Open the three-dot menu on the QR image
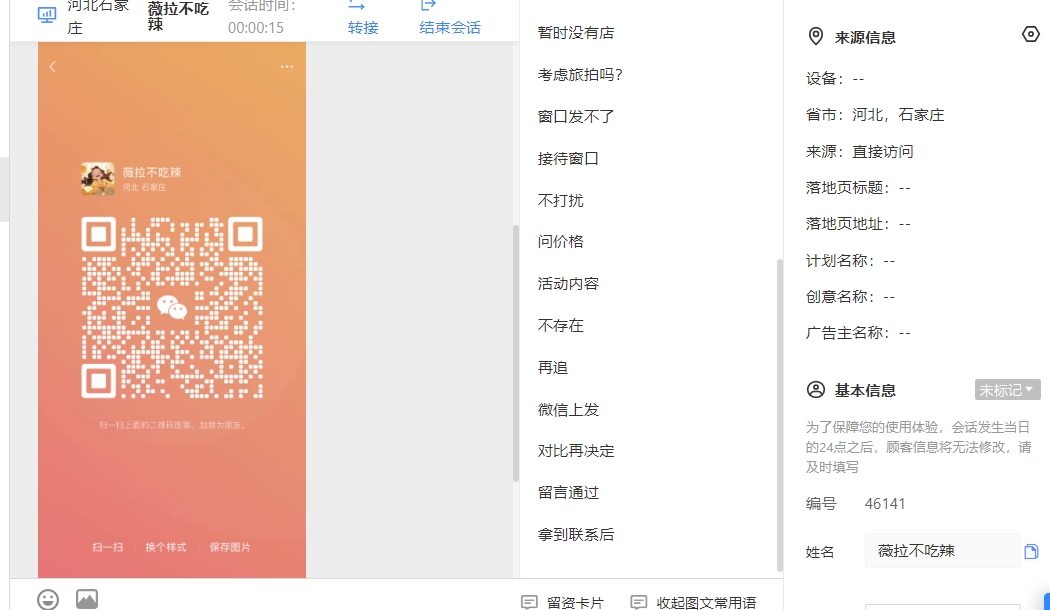Screen dimensions: 1050x610 pyautogui.click(x=287, y=67)
